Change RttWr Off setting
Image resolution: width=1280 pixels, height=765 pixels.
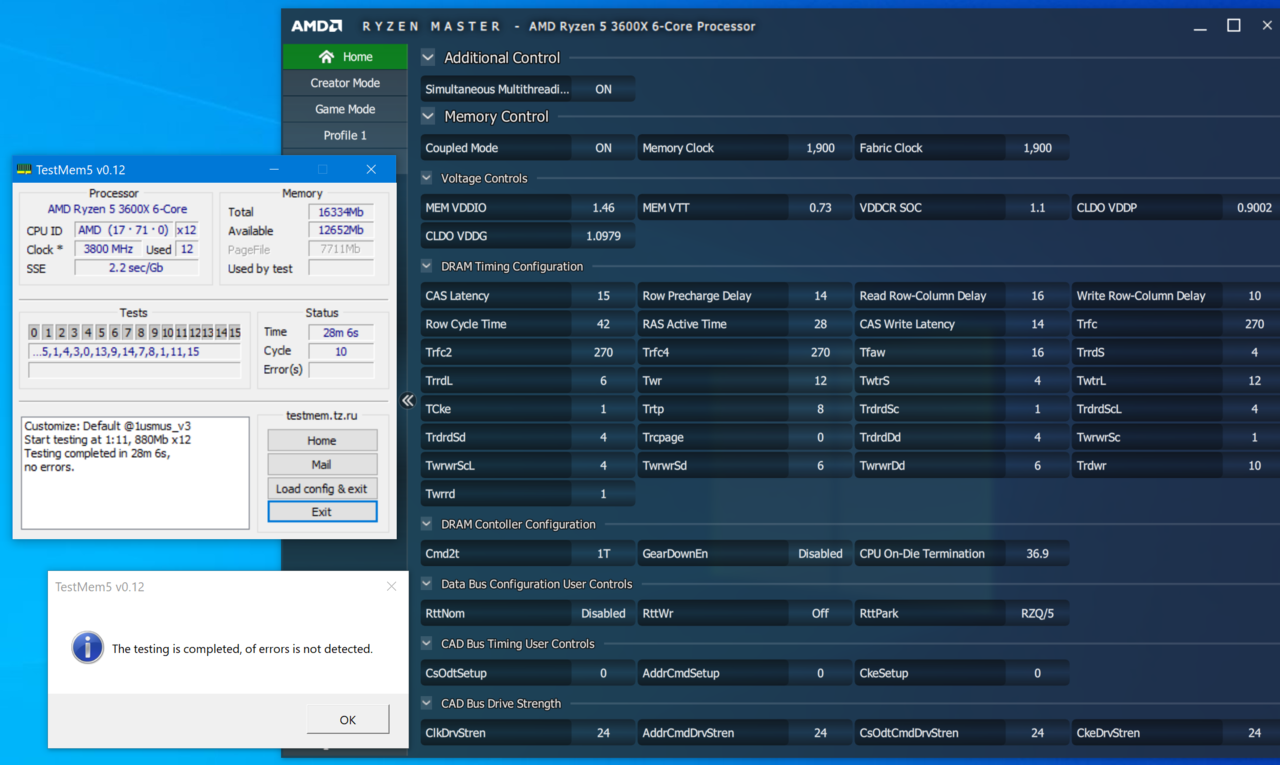click(x=820, y=614)
